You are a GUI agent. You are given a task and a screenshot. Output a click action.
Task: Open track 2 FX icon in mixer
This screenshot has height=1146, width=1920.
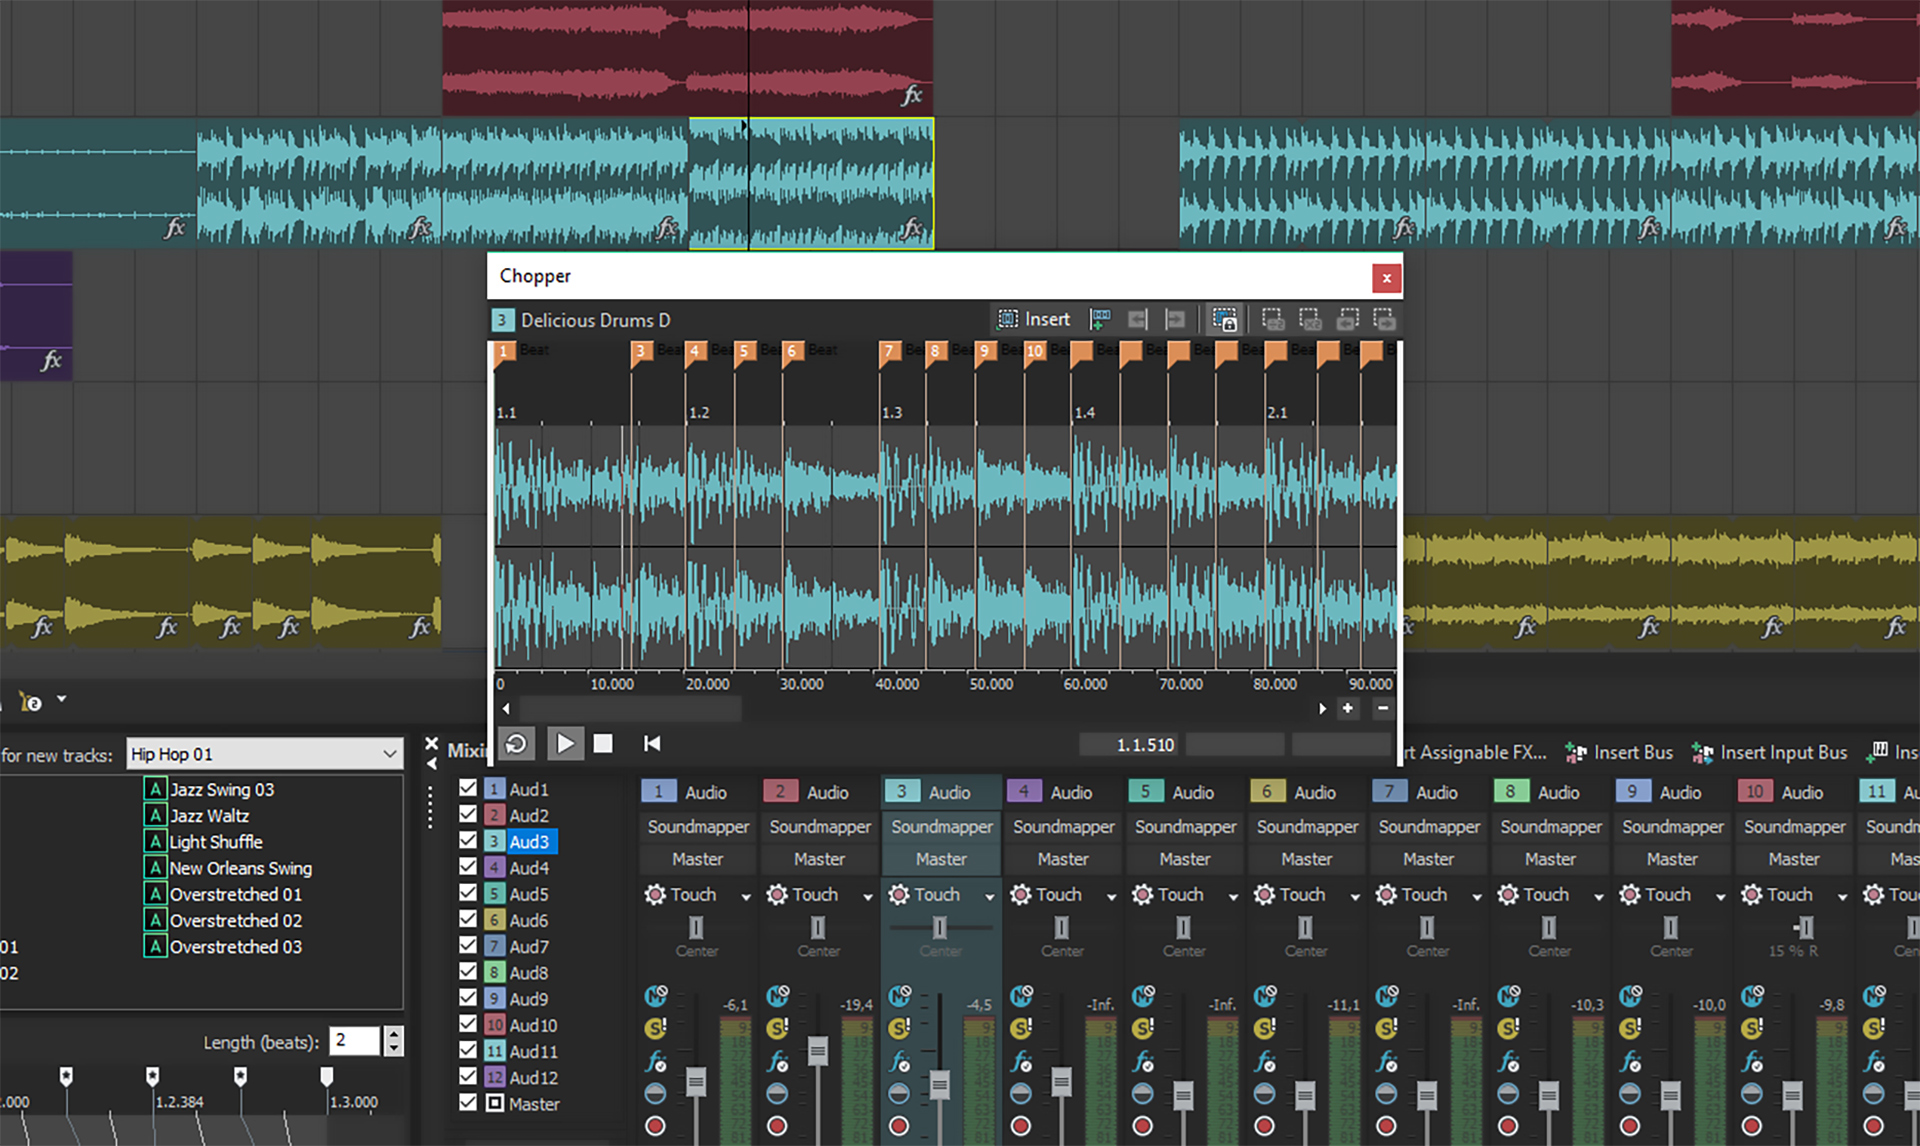(777, 1061)
